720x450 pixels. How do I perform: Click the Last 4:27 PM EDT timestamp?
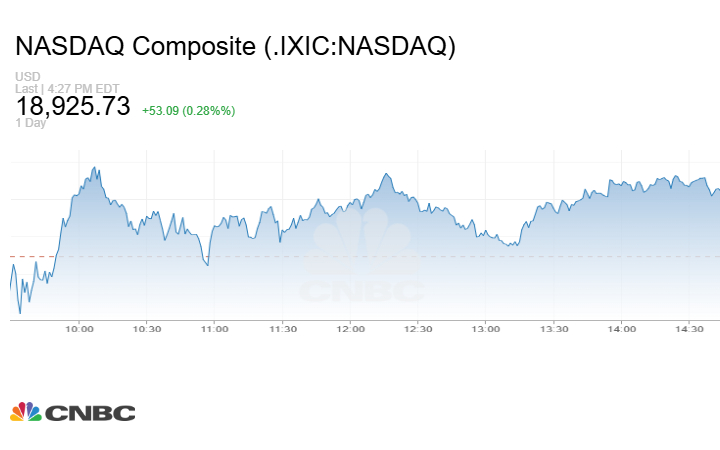(67, 88)
